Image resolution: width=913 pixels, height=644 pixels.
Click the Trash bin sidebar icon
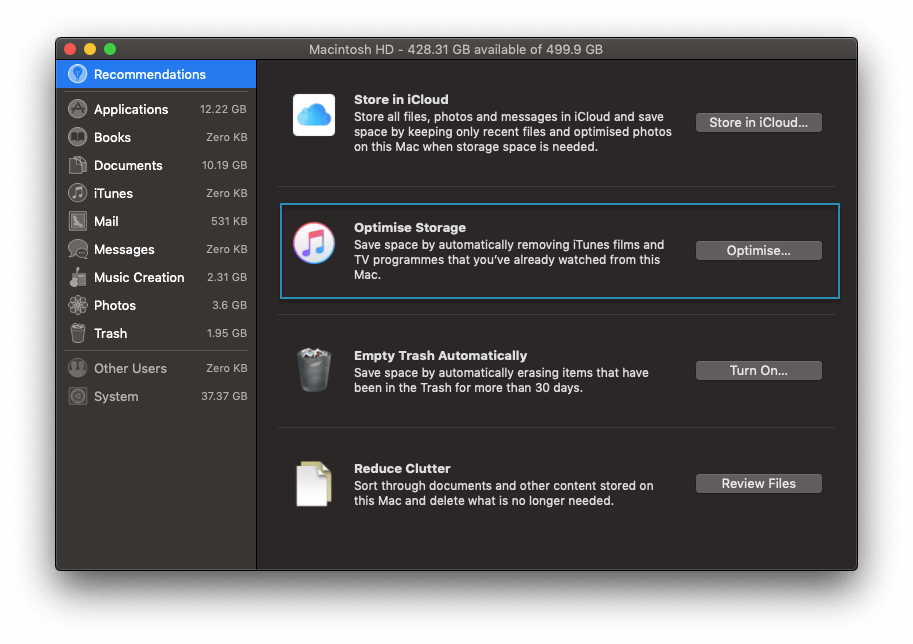(77, 332)
